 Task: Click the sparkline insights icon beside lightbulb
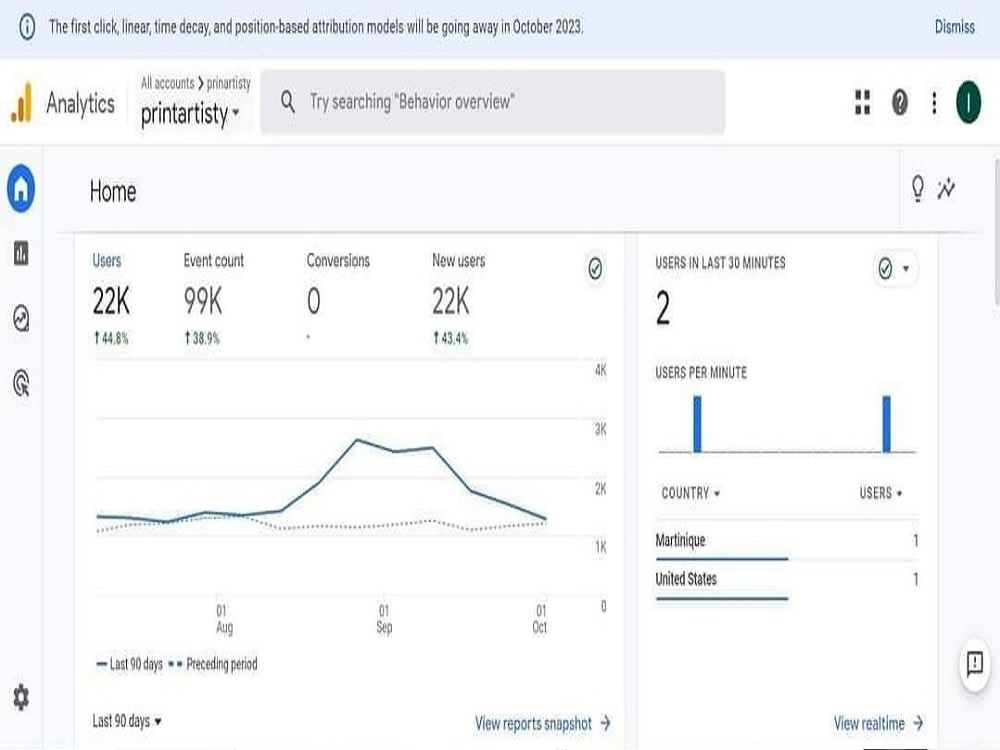[946, 189]
